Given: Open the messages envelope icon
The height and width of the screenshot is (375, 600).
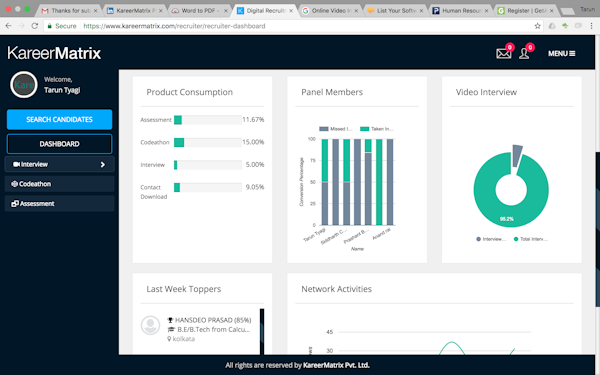Looking at the screenshot, I should pos(504,53).
